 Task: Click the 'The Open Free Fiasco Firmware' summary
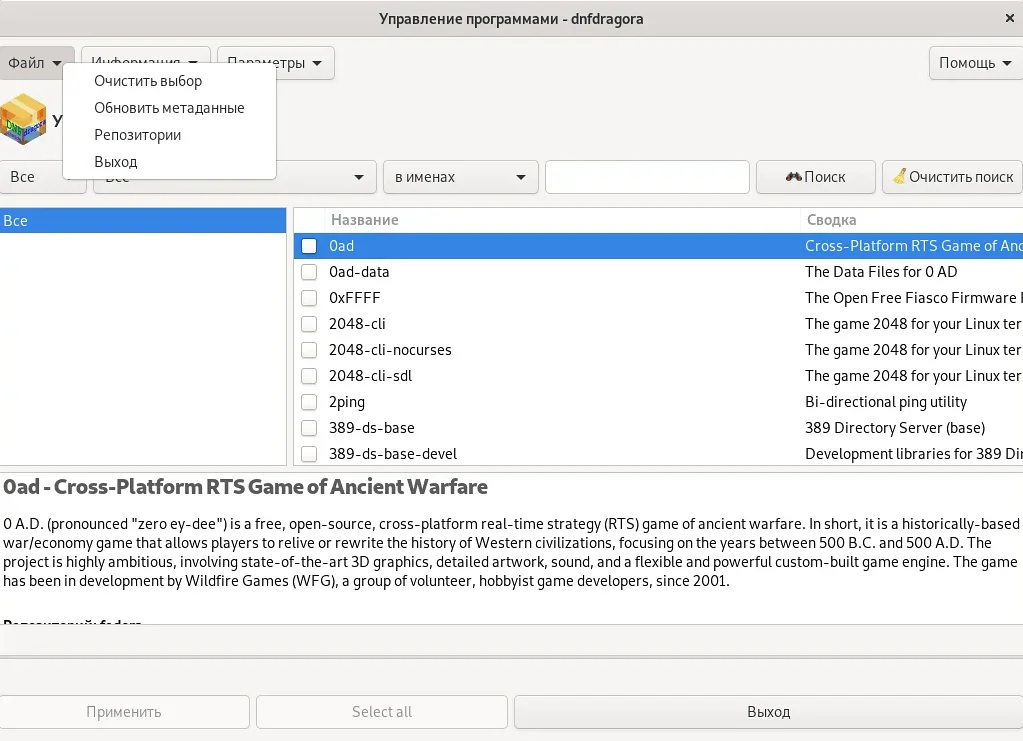click(911, 298)
